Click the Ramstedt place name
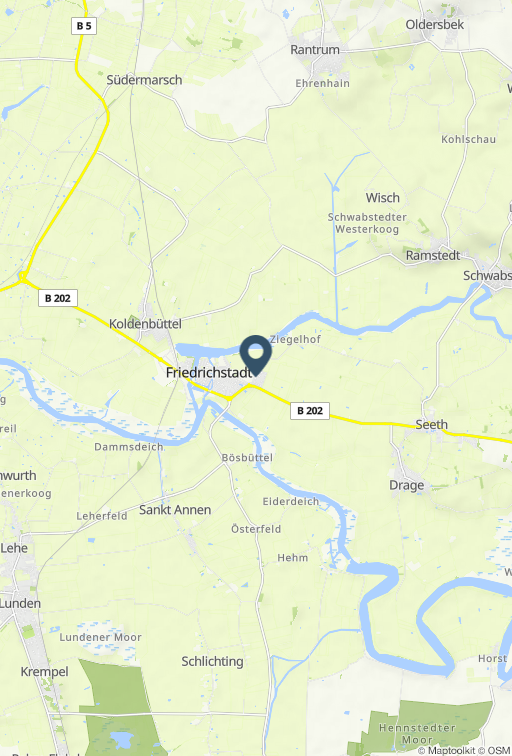The width and height of the screenshot is (512, 756). coord(433,256)
